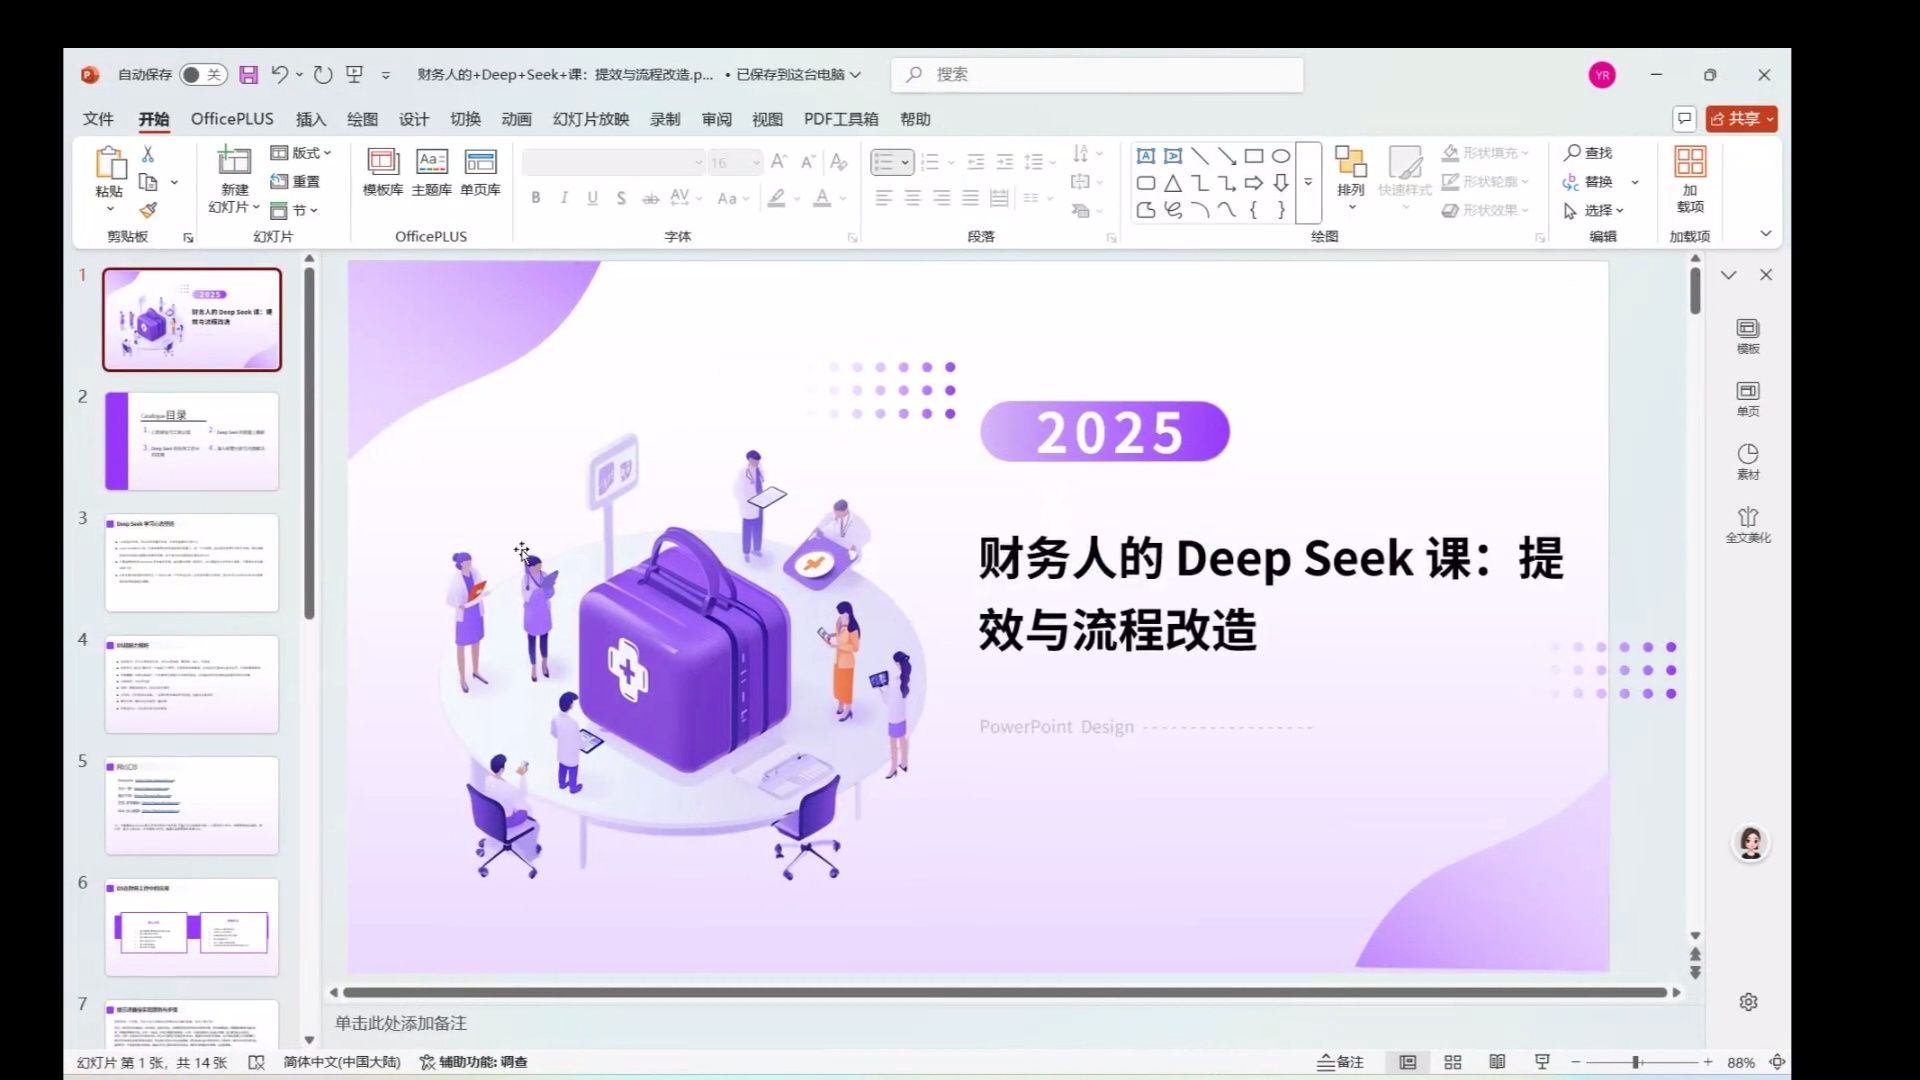The image size is (1920, 1080).
Task: Select the rectangle shape in drawing gallery
Action: pyautogui.click(x=1255, y=155)
